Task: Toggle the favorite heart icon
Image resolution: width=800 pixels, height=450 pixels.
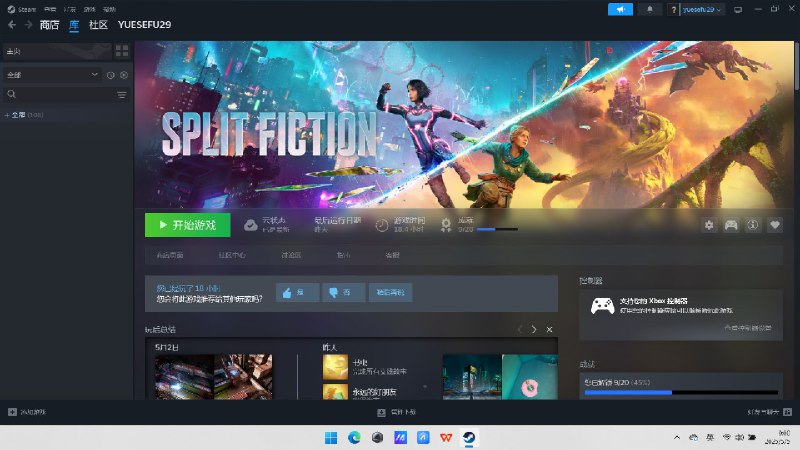Action: click(x=774, y=225)
